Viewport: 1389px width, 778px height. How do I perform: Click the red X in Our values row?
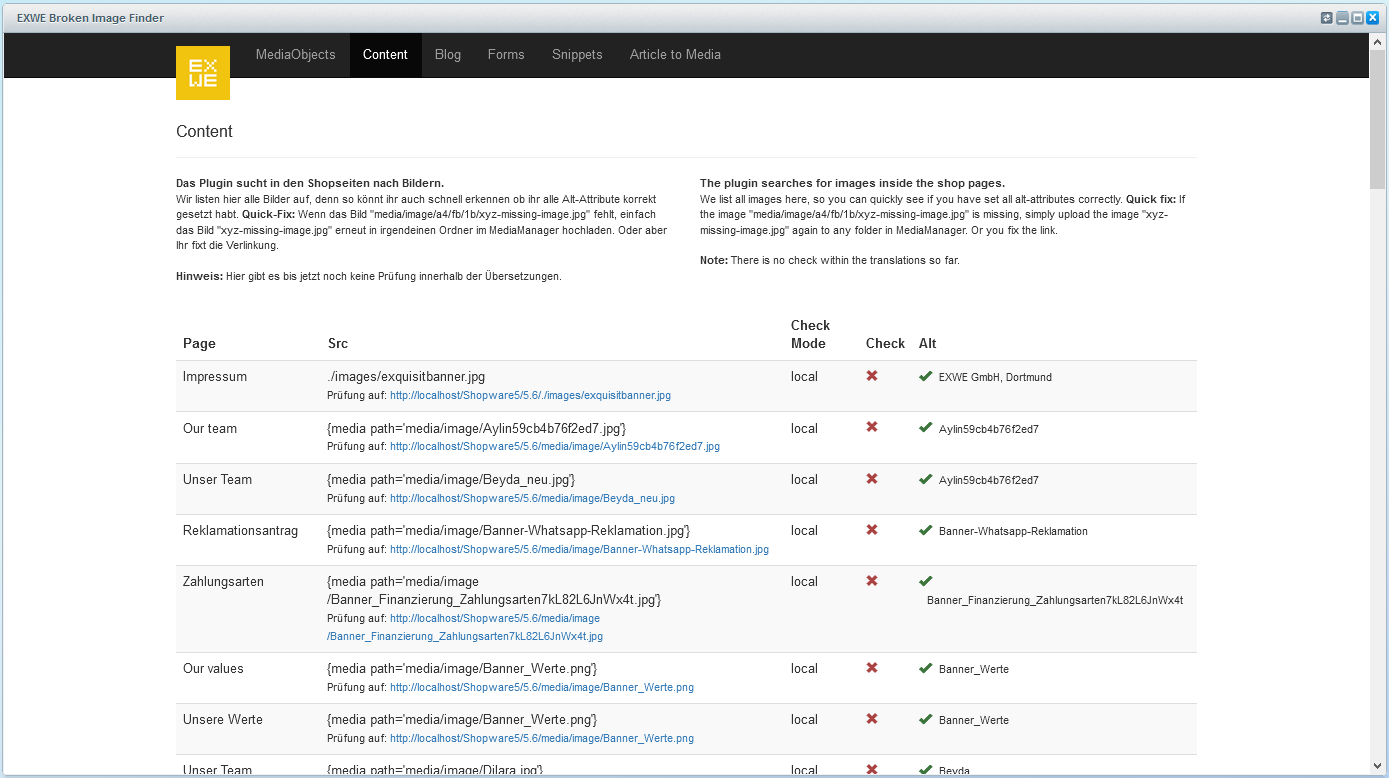[872, 668]
